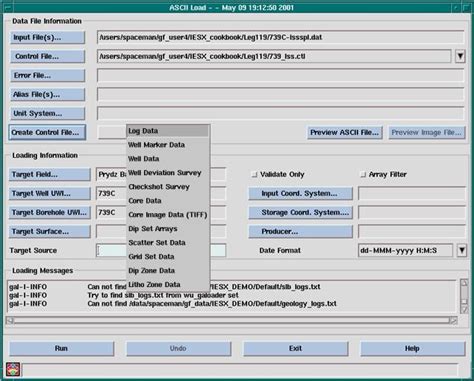Expand the Control File dropdown arrow
This screenshot has height=381, width=474.
click(460, 56)
